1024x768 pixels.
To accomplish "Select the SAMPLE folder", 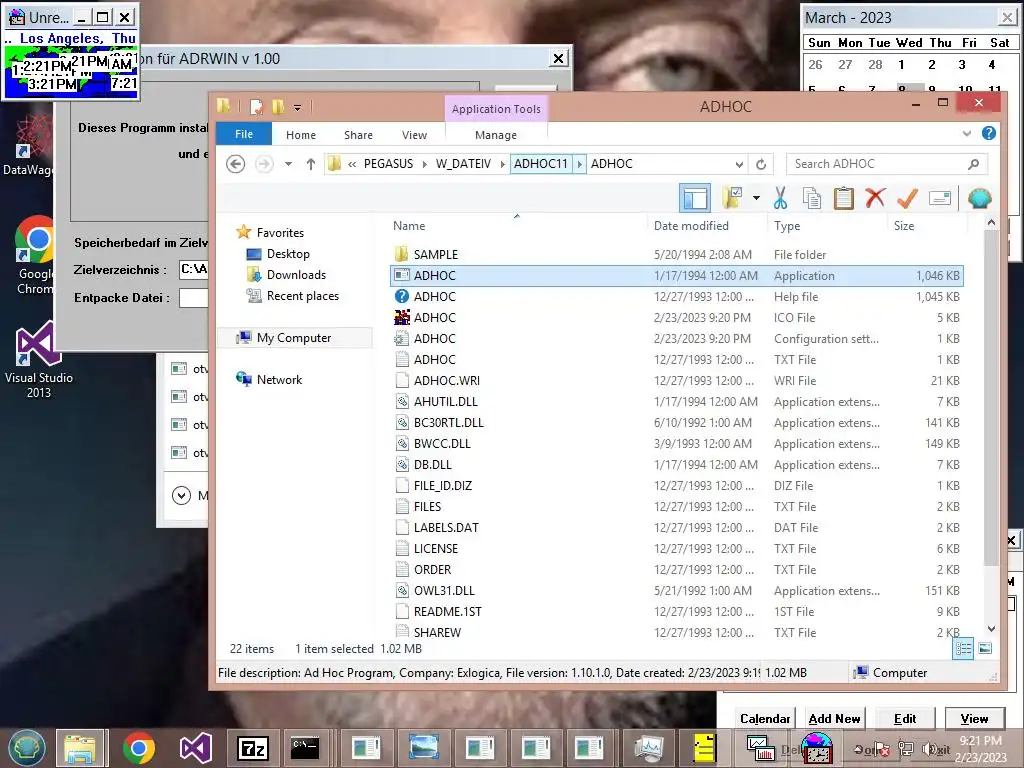I will click(677, 255).
